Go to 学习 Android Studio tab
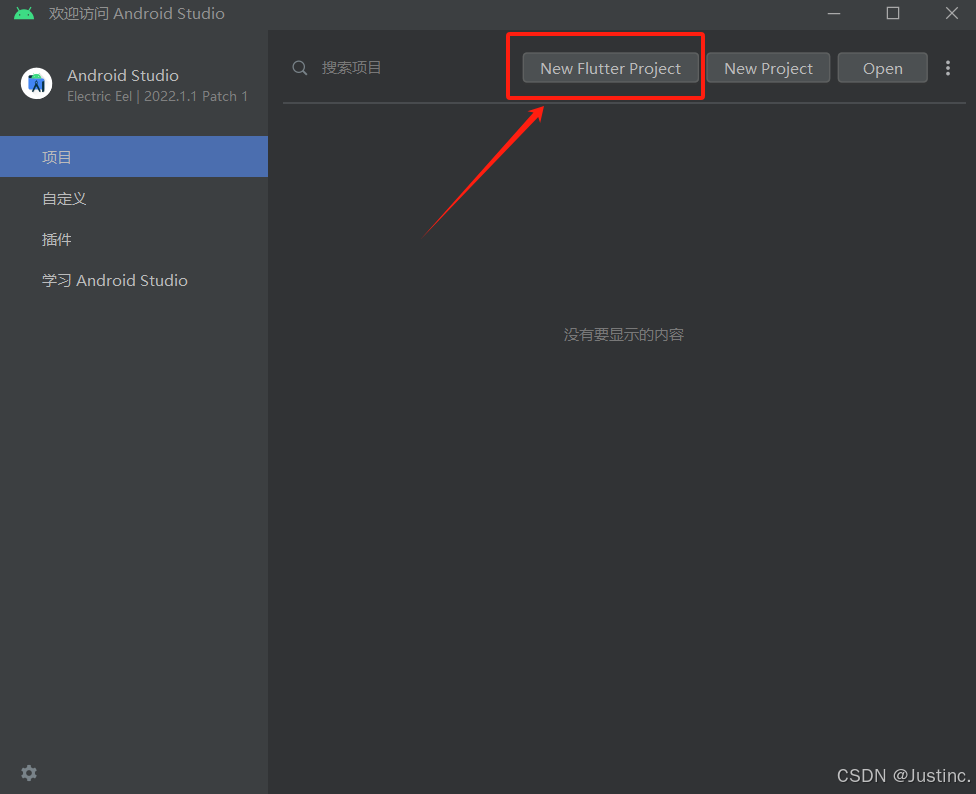 [x=134, y=281]
